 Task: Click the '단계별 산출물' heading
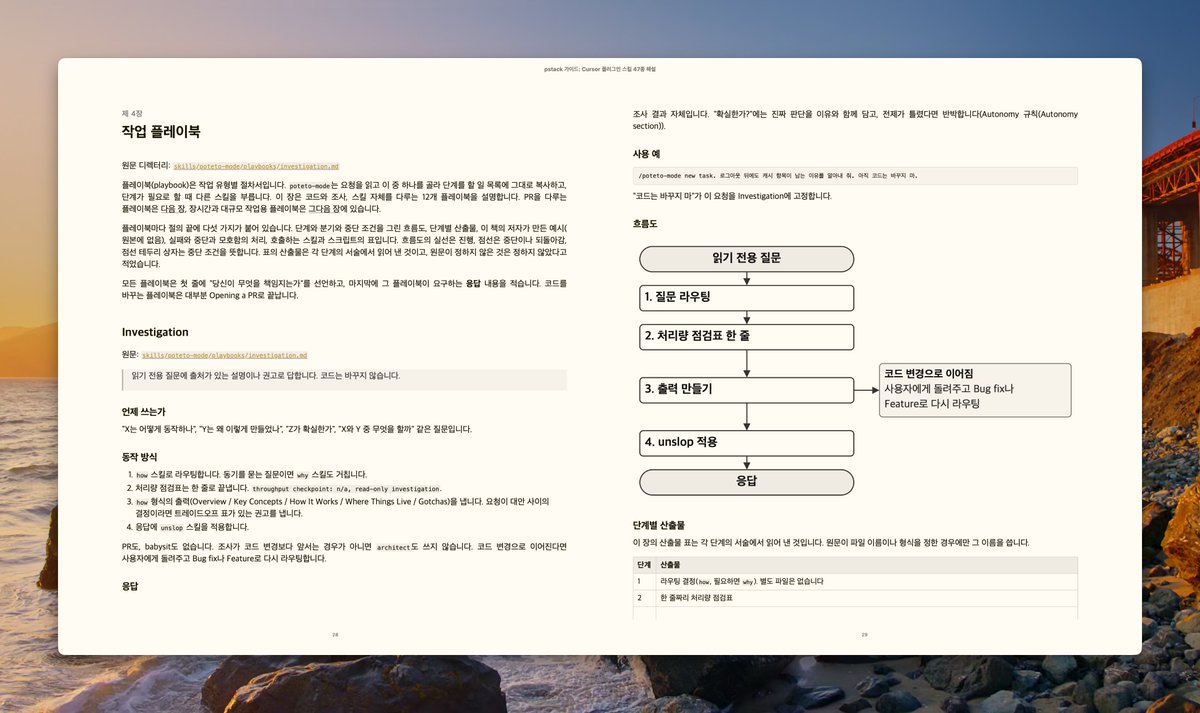click(x=659, y=525)
